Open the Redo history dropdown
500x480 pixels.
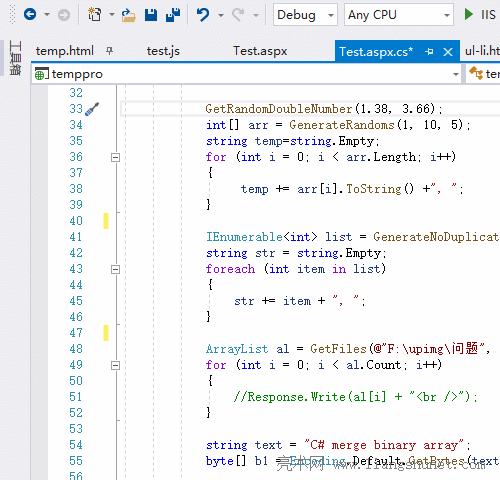tap(256, 15)
